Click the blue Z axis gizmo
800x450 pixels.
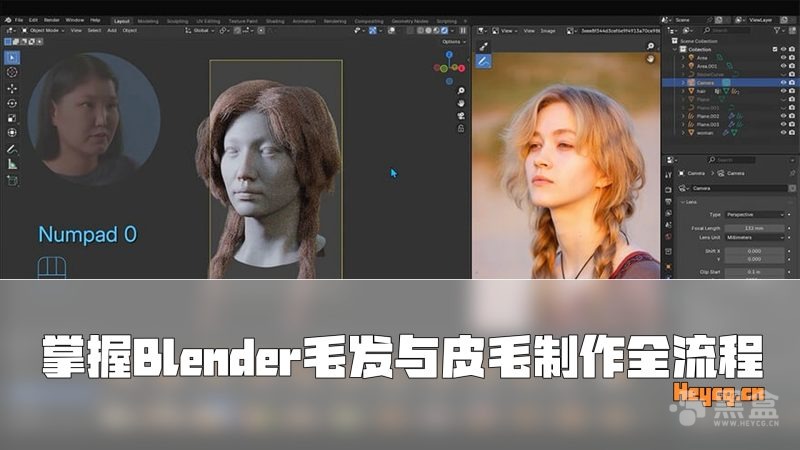coord(449,54)
